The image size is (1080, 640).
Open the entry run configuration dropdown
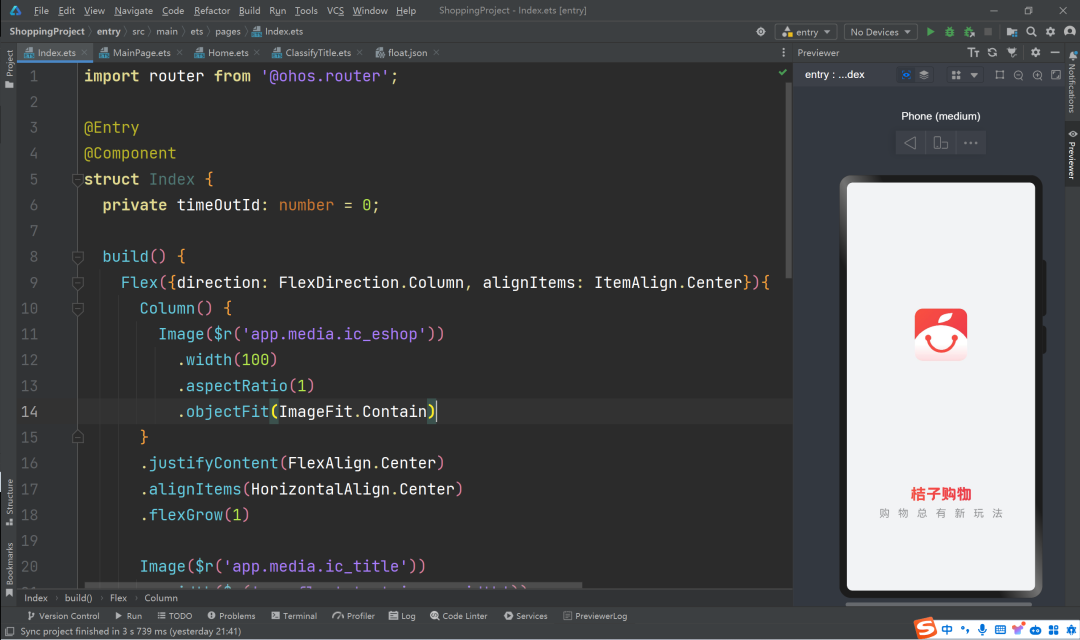(806, 32)
